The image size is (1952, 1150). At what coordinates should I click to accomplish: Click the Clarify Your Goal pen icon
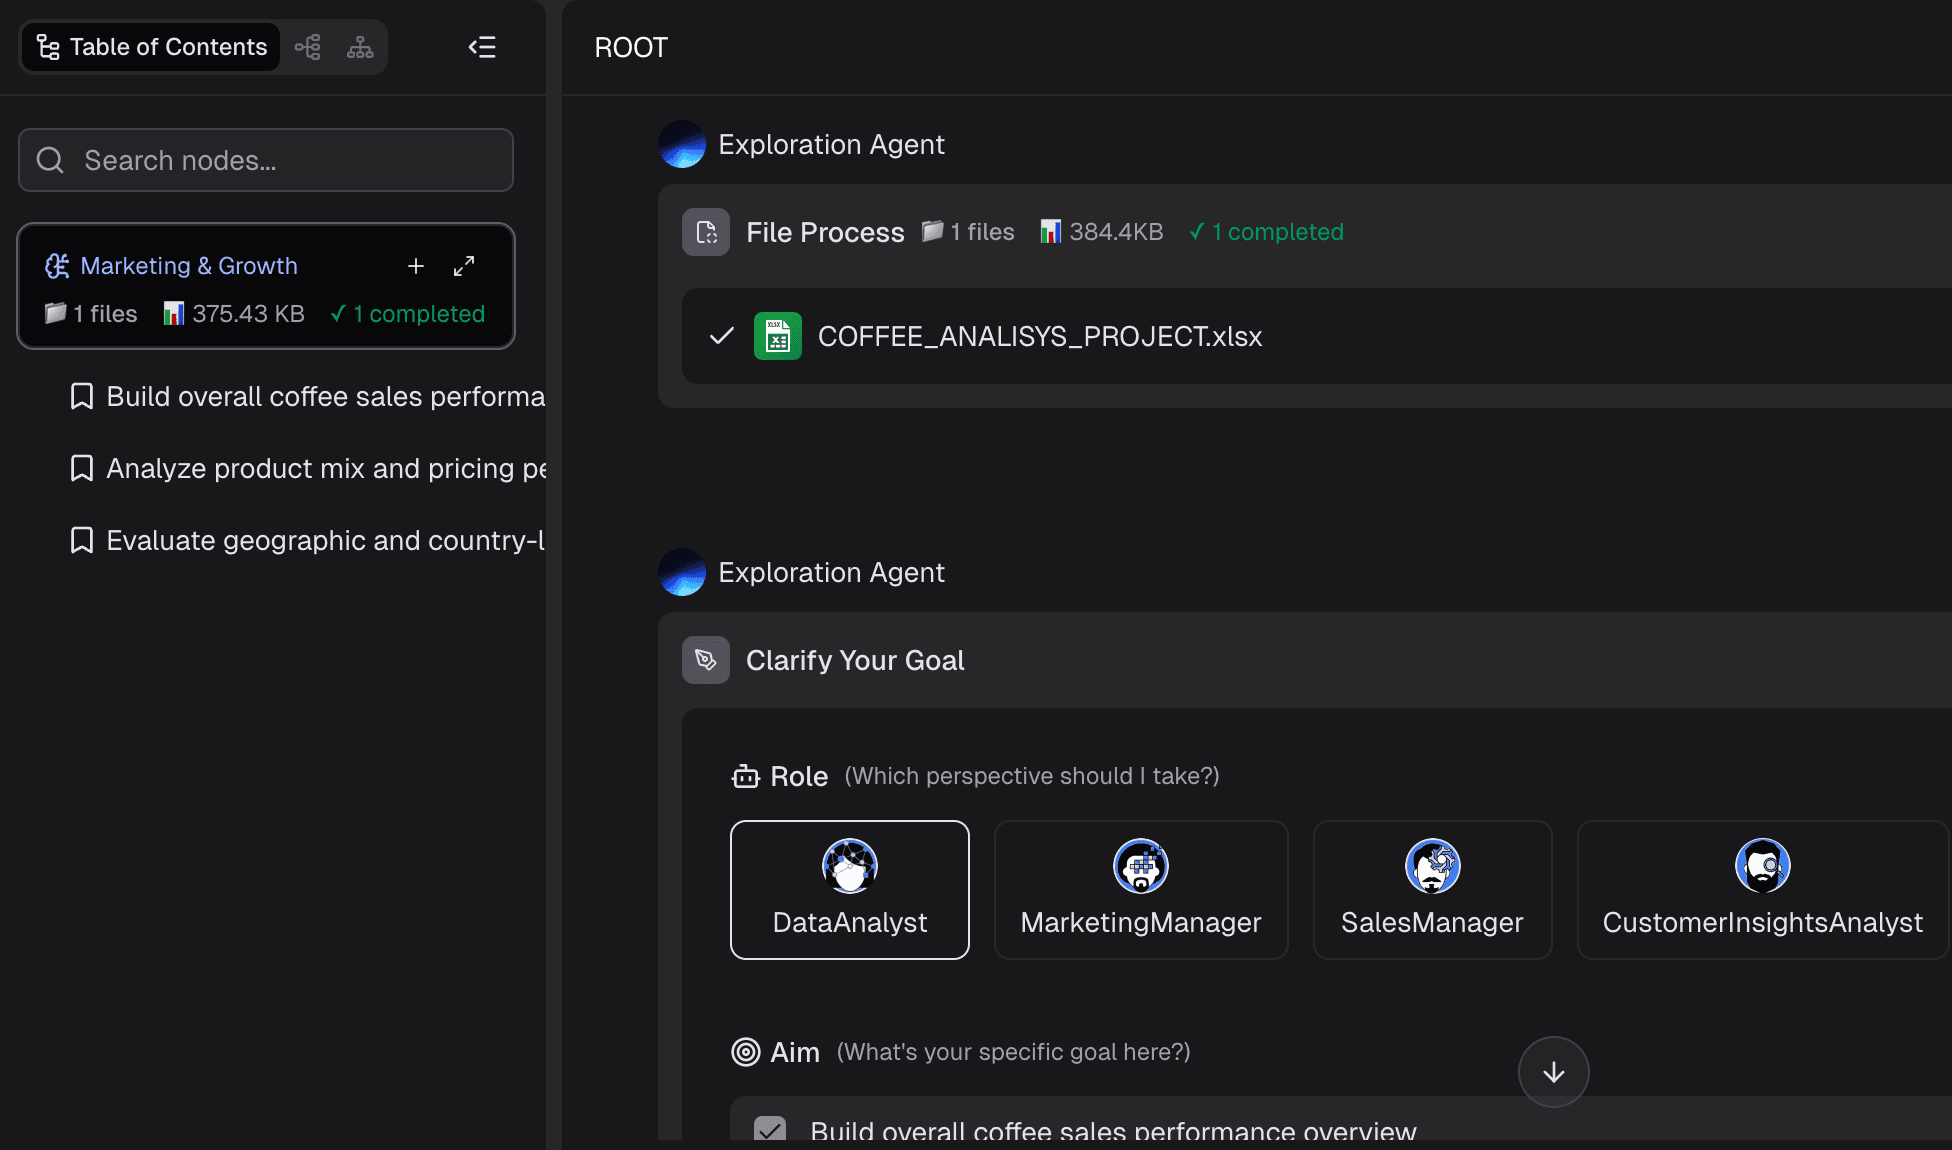(x=706, y=660)
